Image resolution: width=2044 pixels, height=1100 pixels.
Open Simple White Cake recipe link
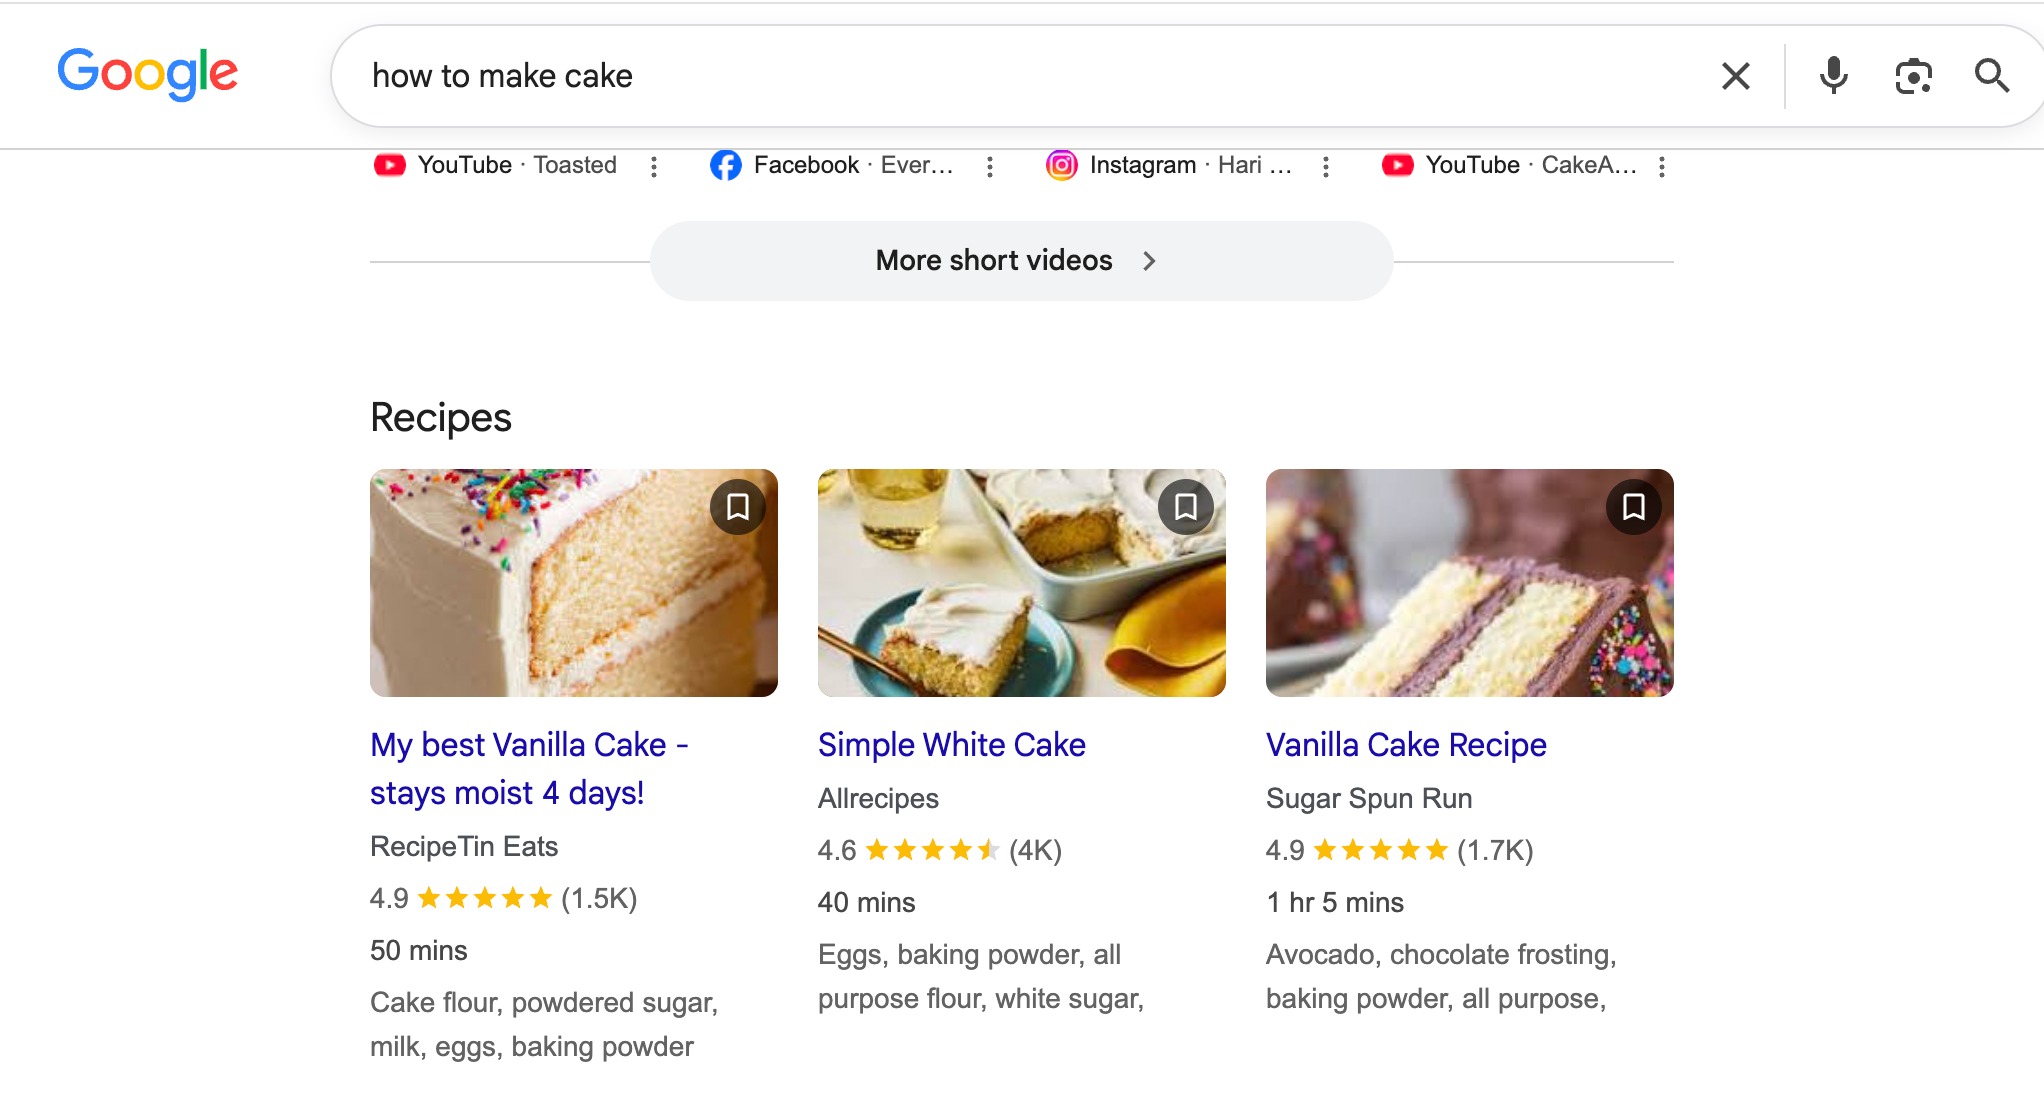952,745
